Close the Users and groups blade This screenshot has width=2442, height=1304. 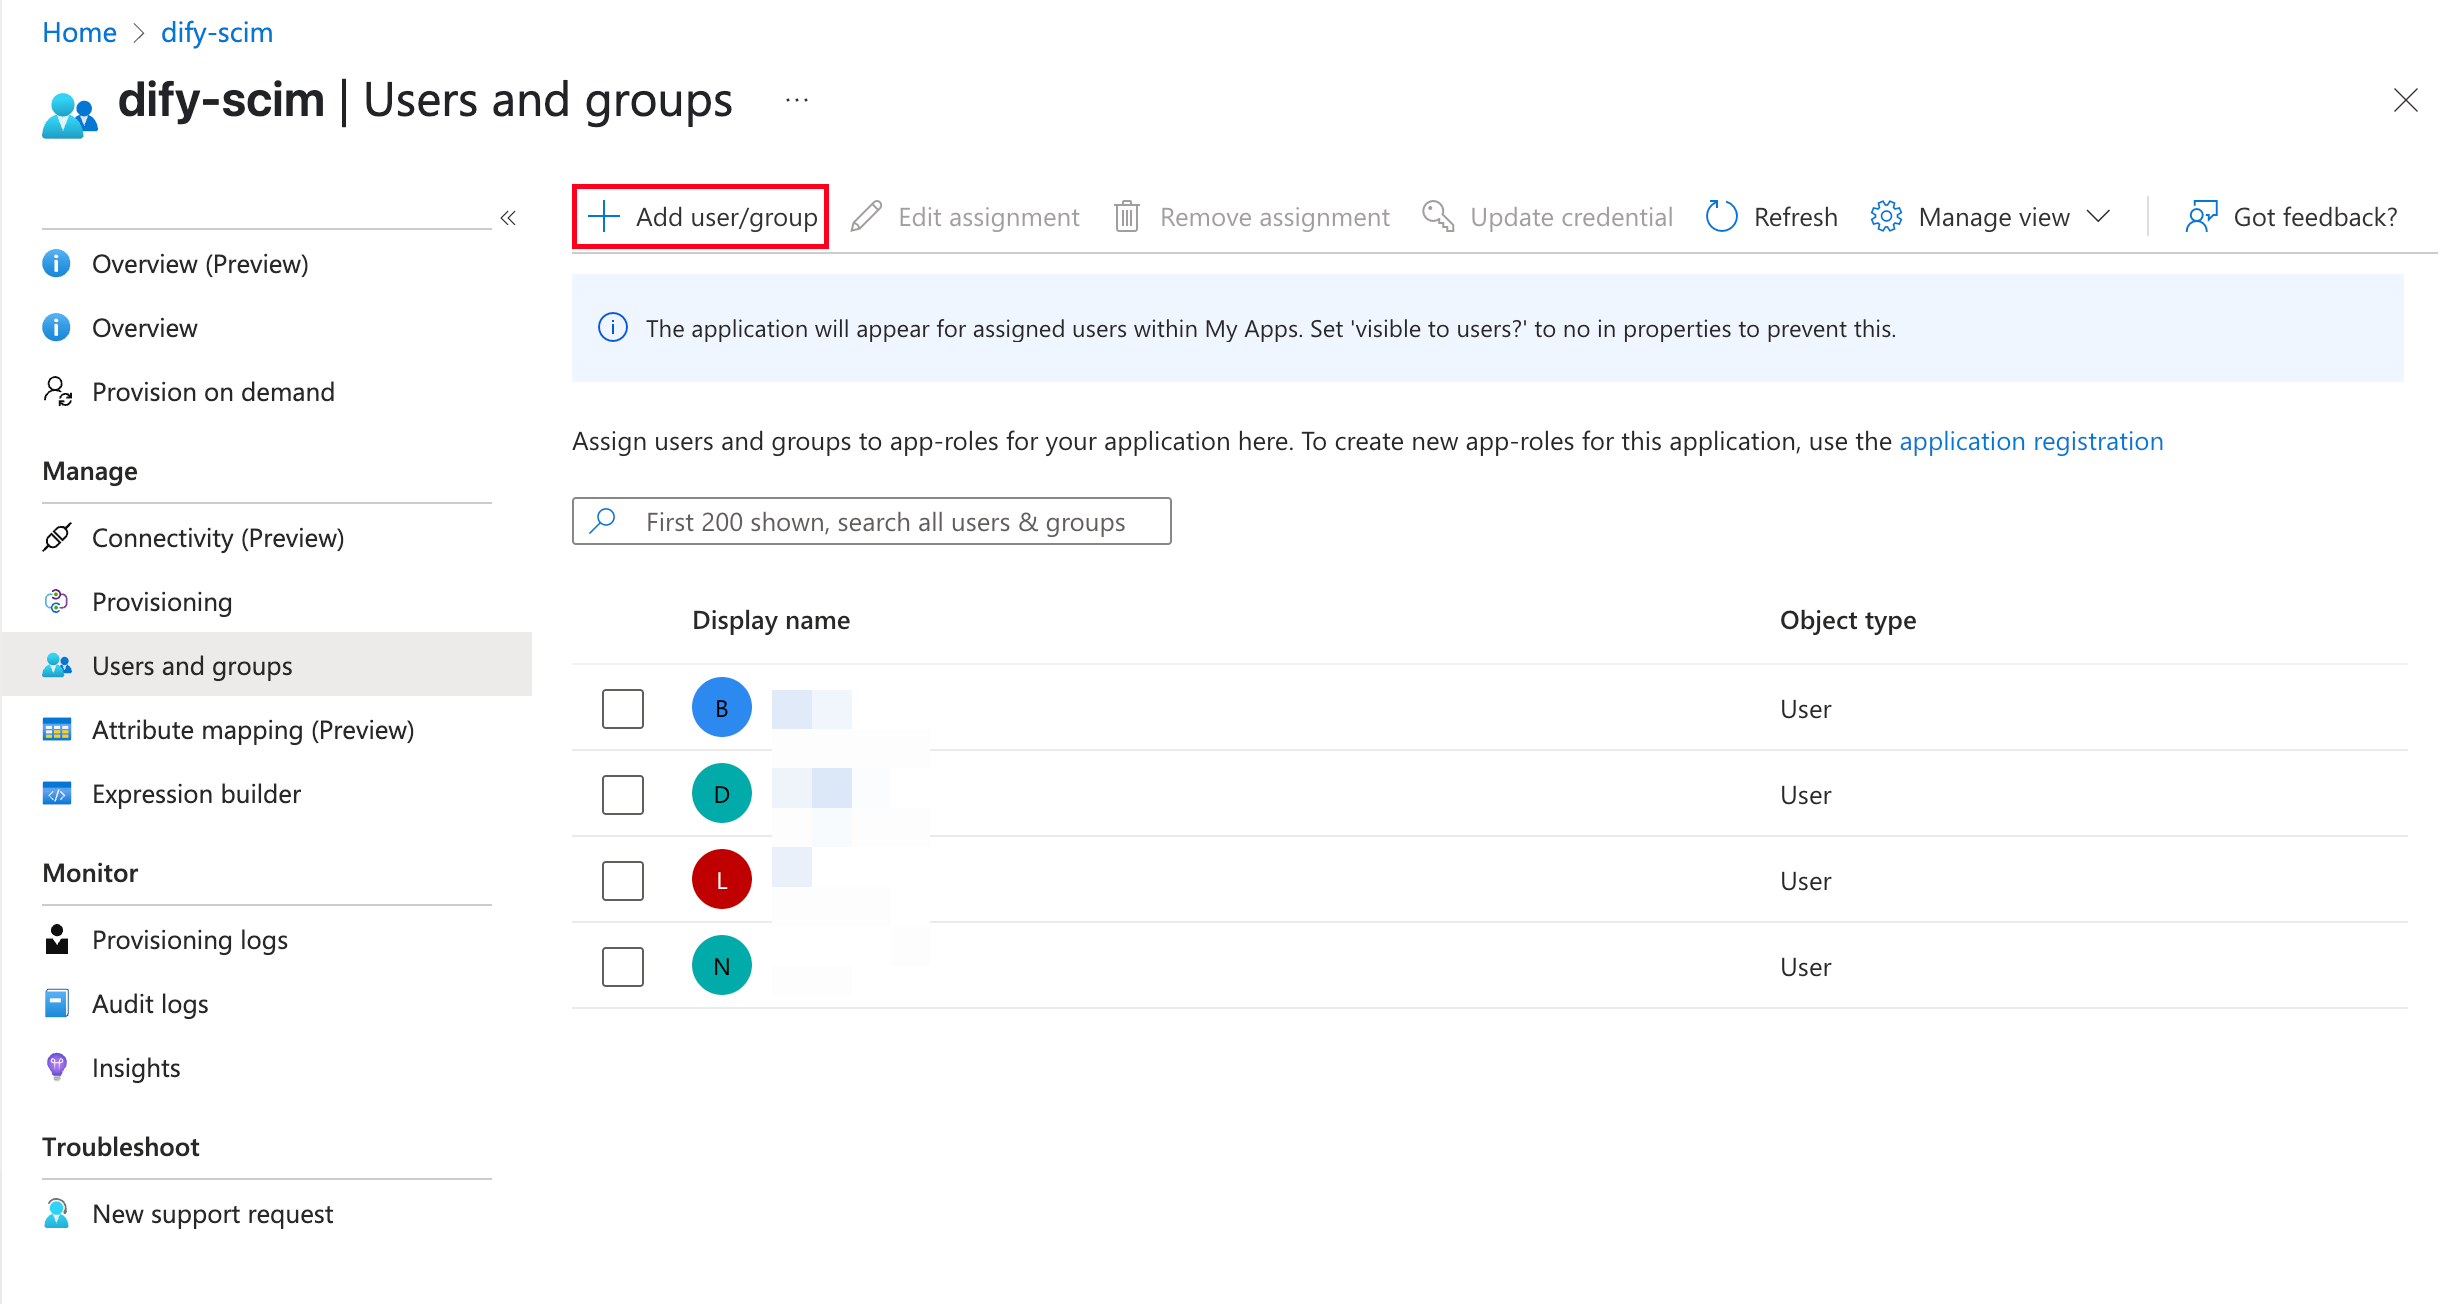click(x=2406, y=100)
